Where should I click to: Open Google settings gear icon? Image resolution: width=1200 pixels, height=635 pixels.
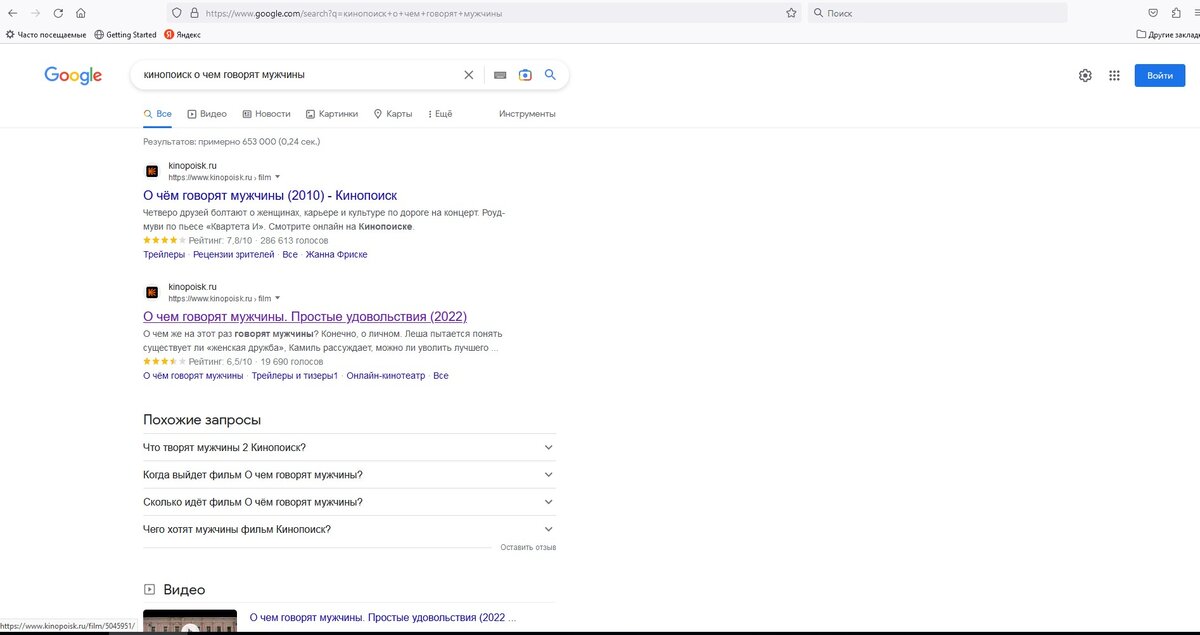[x=1085, y=75]
